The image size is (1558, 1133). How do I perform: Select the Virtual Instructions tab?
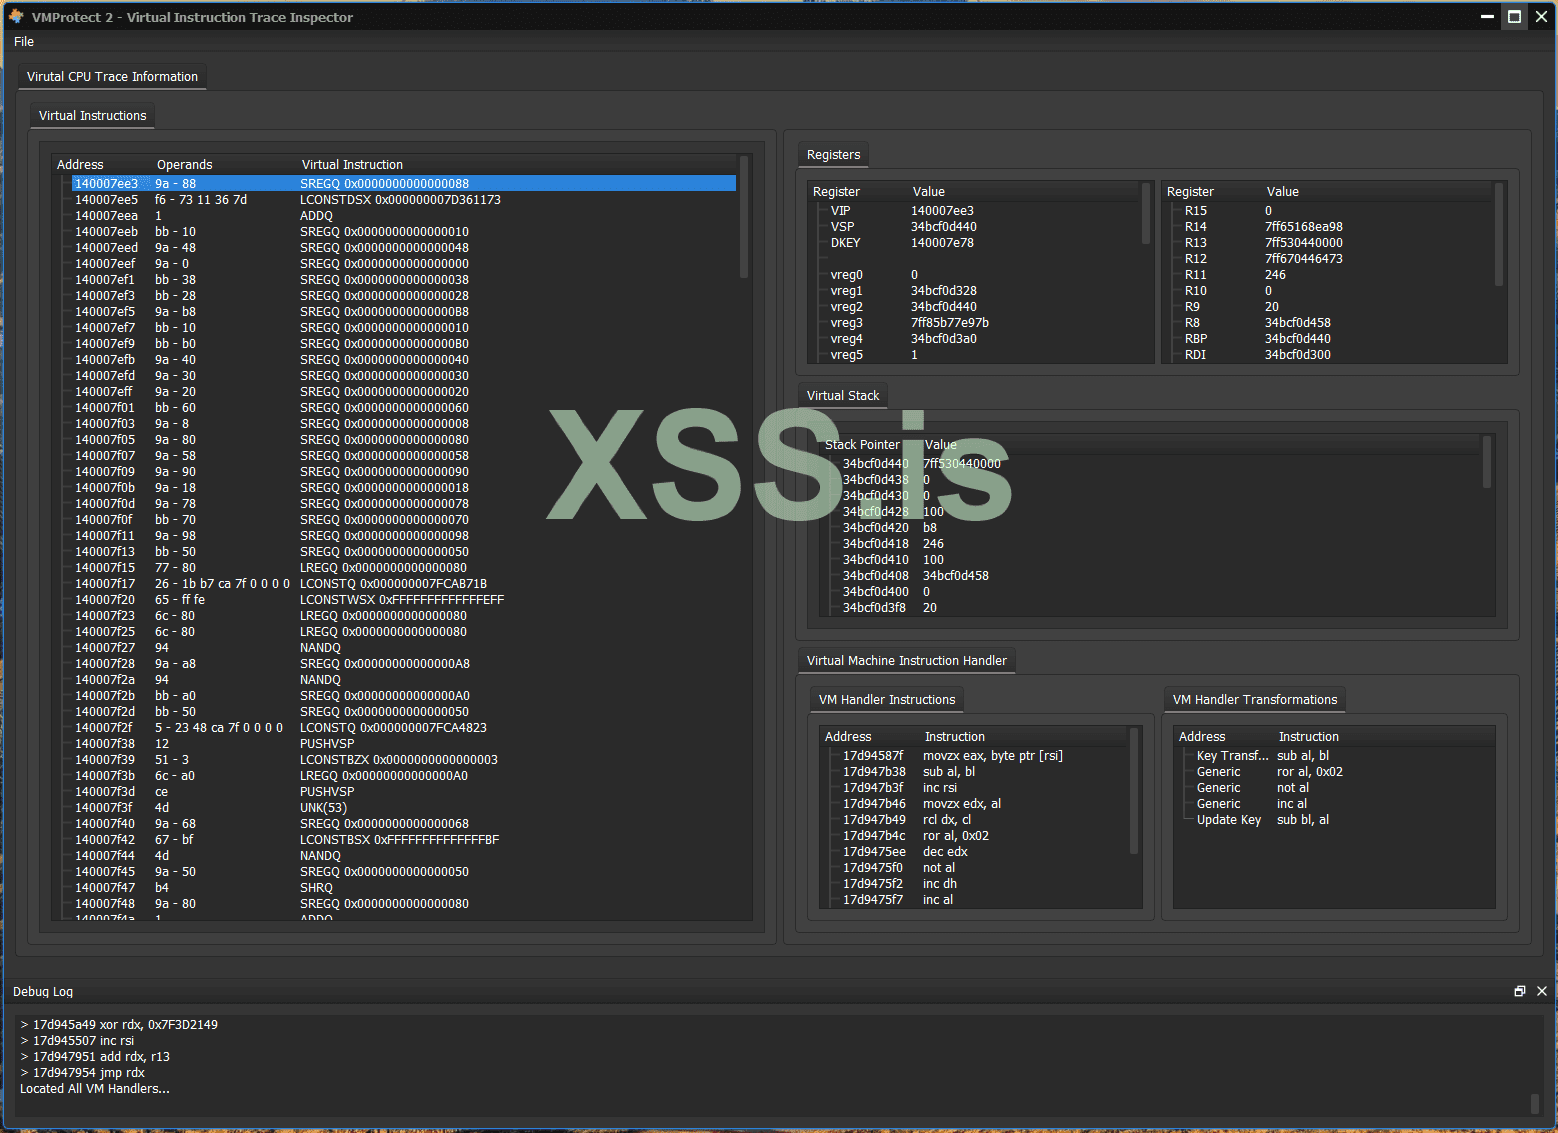pos(92,116)
